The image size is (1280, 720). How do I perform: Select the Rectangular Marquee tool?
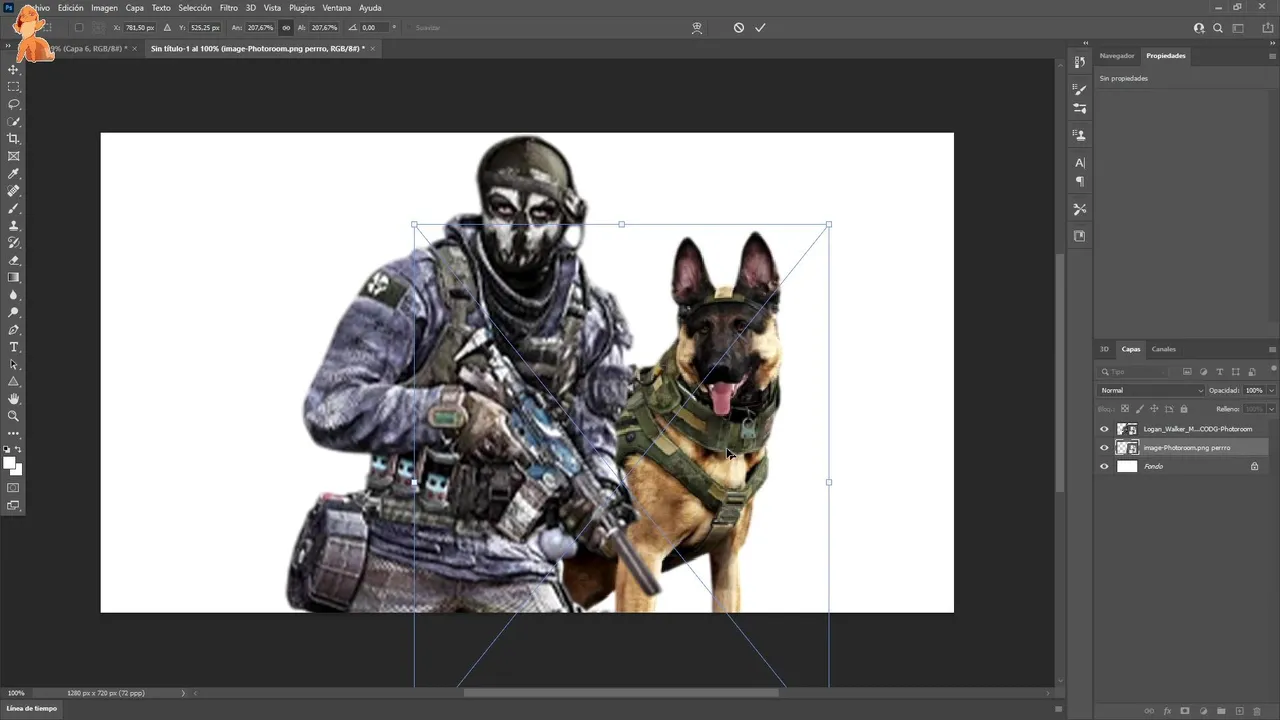tap(14, 87)
